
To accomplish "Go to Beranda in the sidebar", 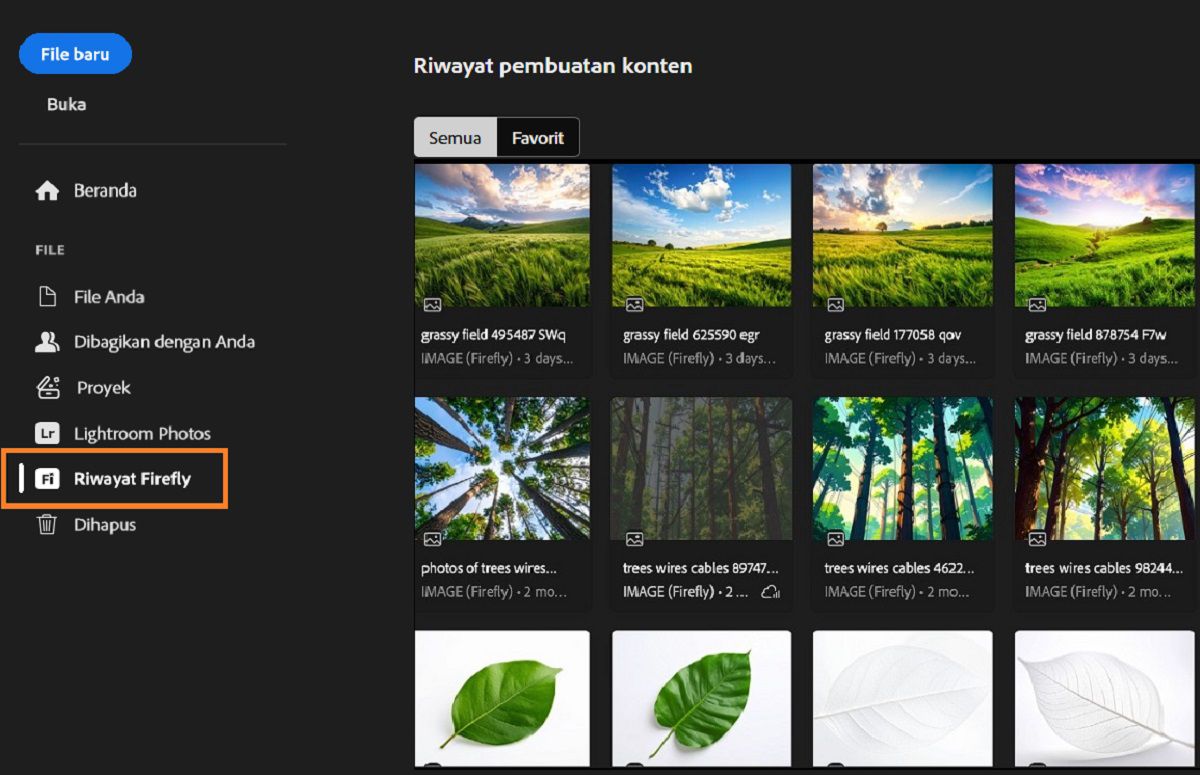I will (x=105, y=191).
